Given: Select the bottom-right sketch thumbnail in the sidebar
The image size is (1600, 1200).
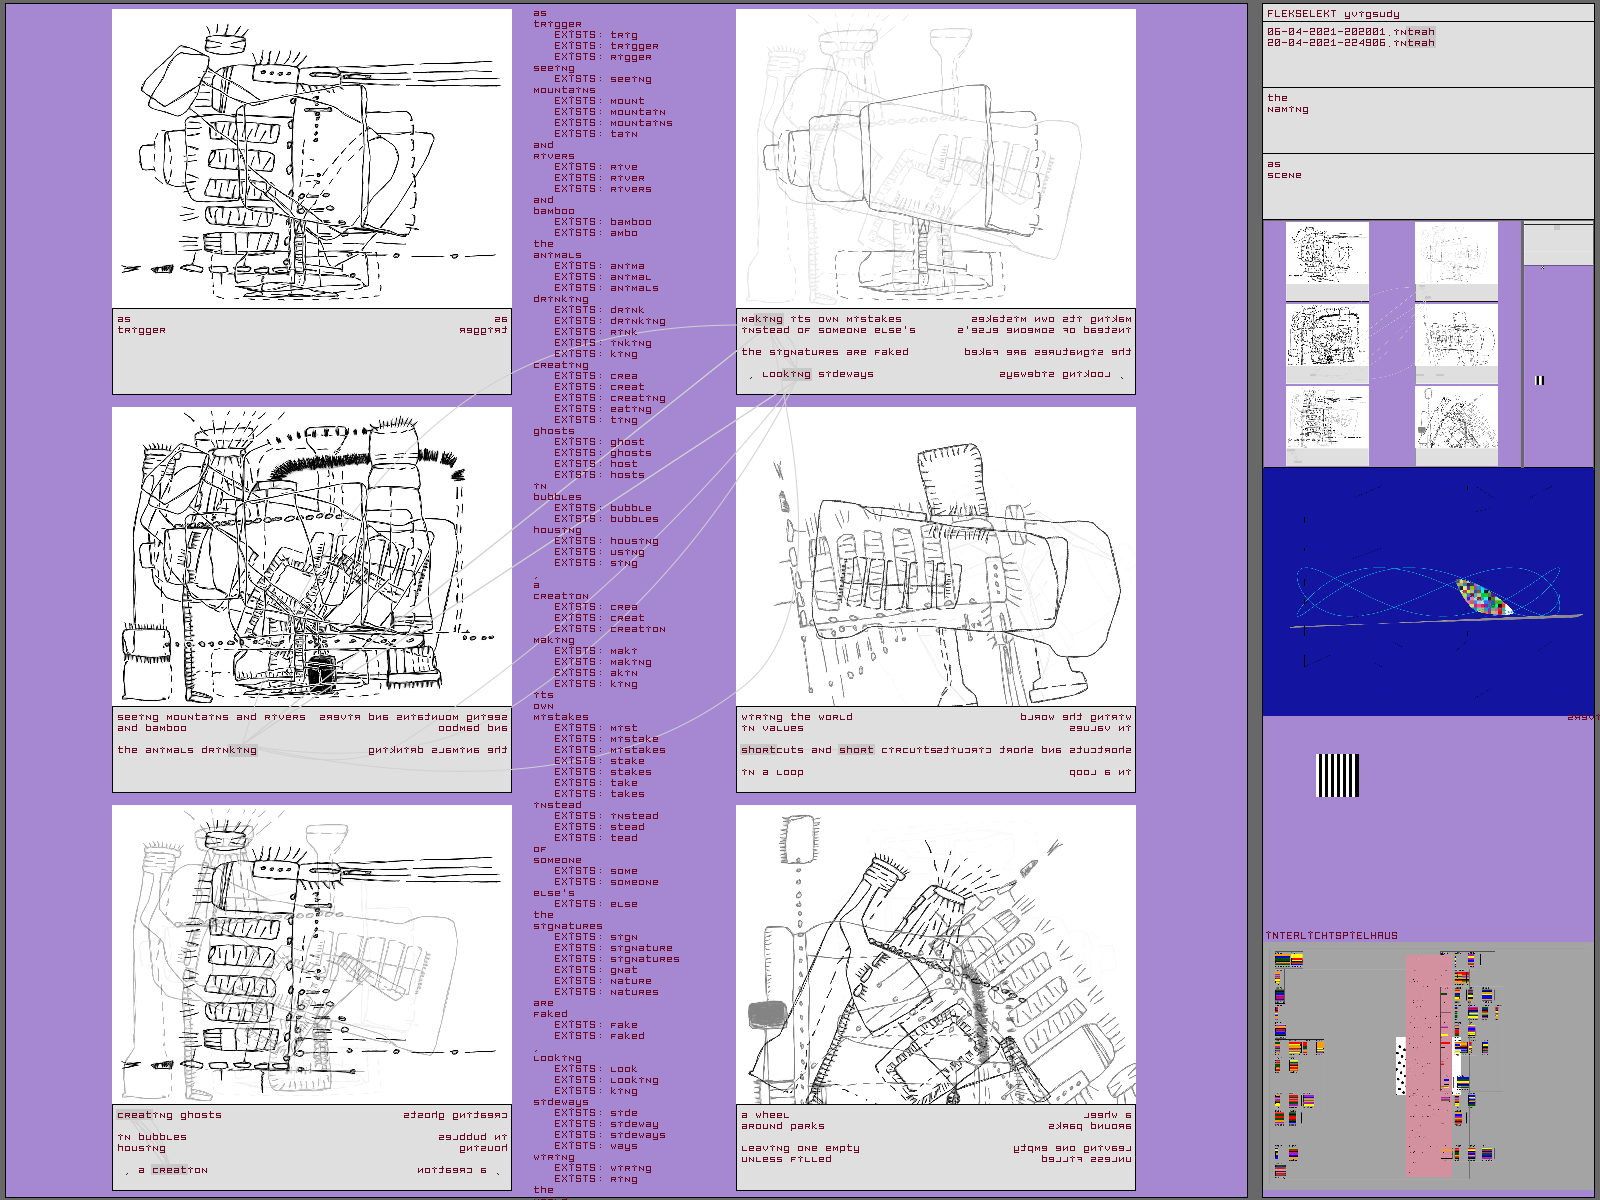Looking at the screenshot, I should pyautogui.click(x=1456, y=418).
